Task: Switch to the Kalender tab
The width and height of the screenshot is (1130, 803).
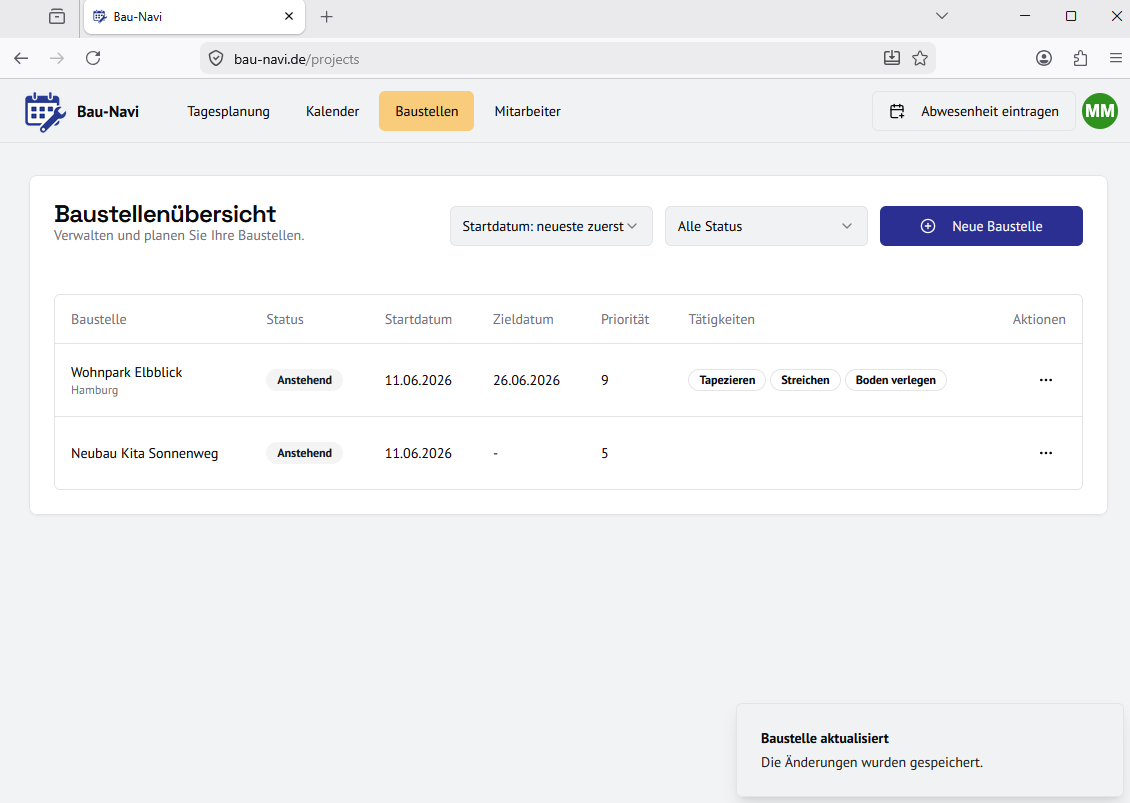Action: click(x=332, y=111)
